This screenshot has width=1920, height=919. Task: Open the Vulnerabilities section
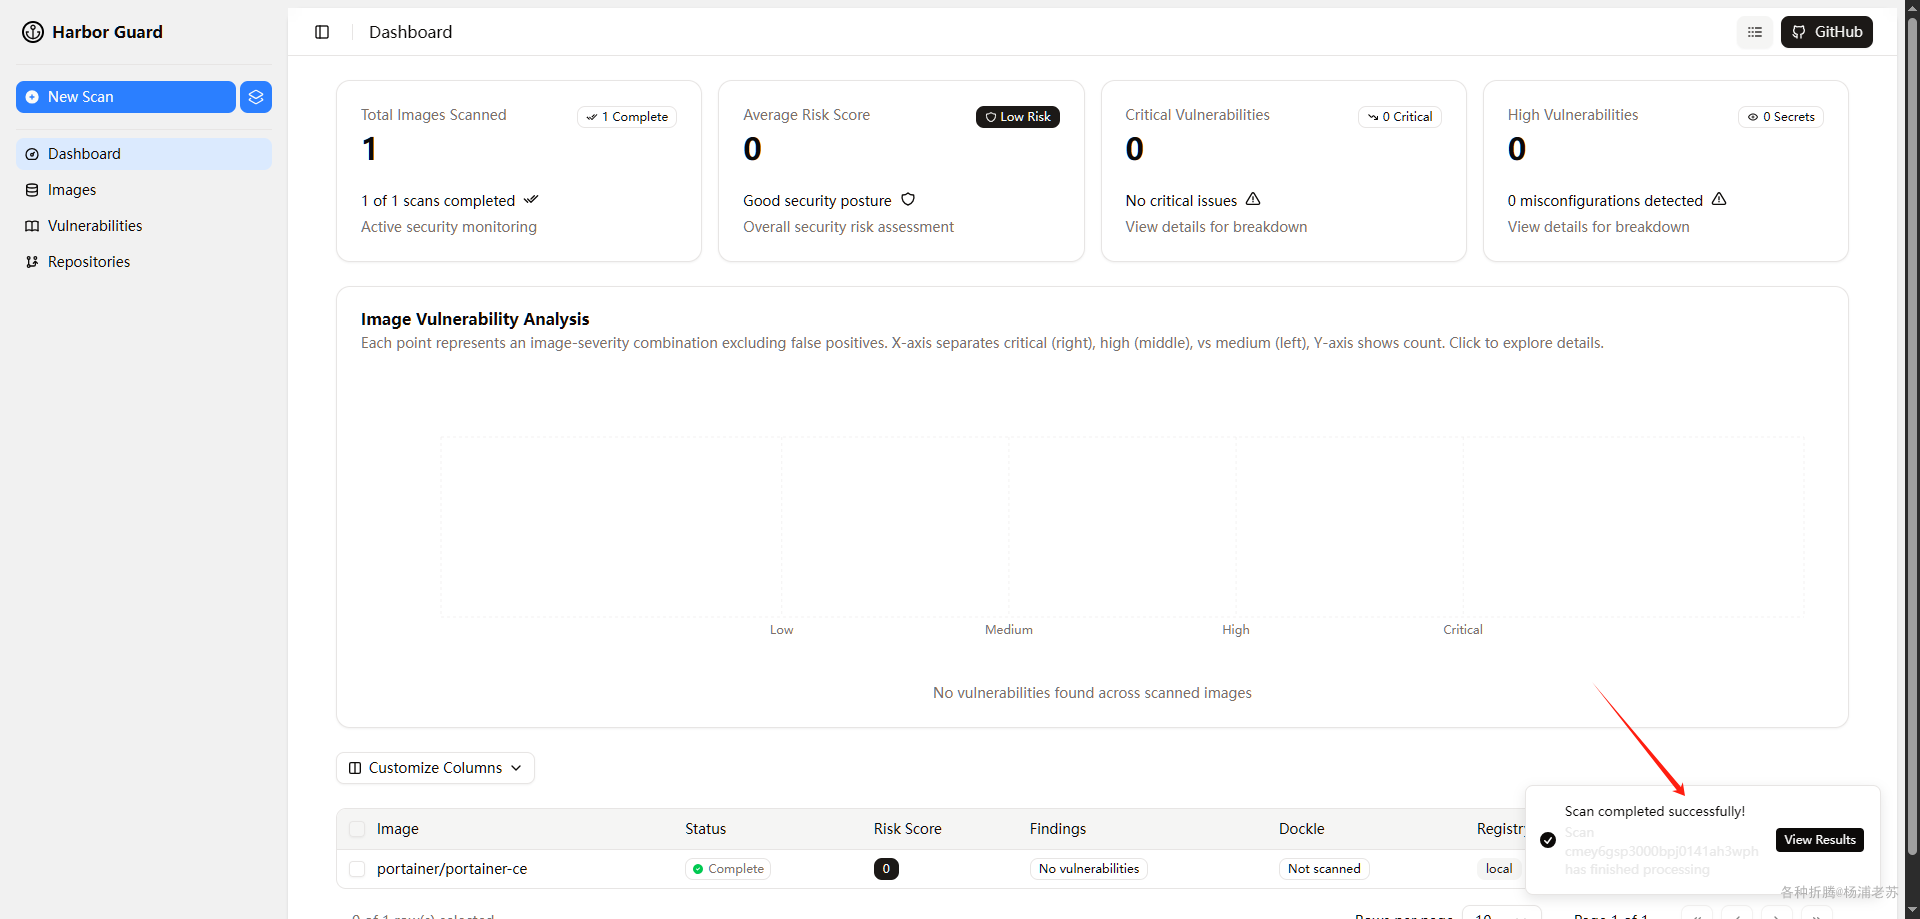144,226
